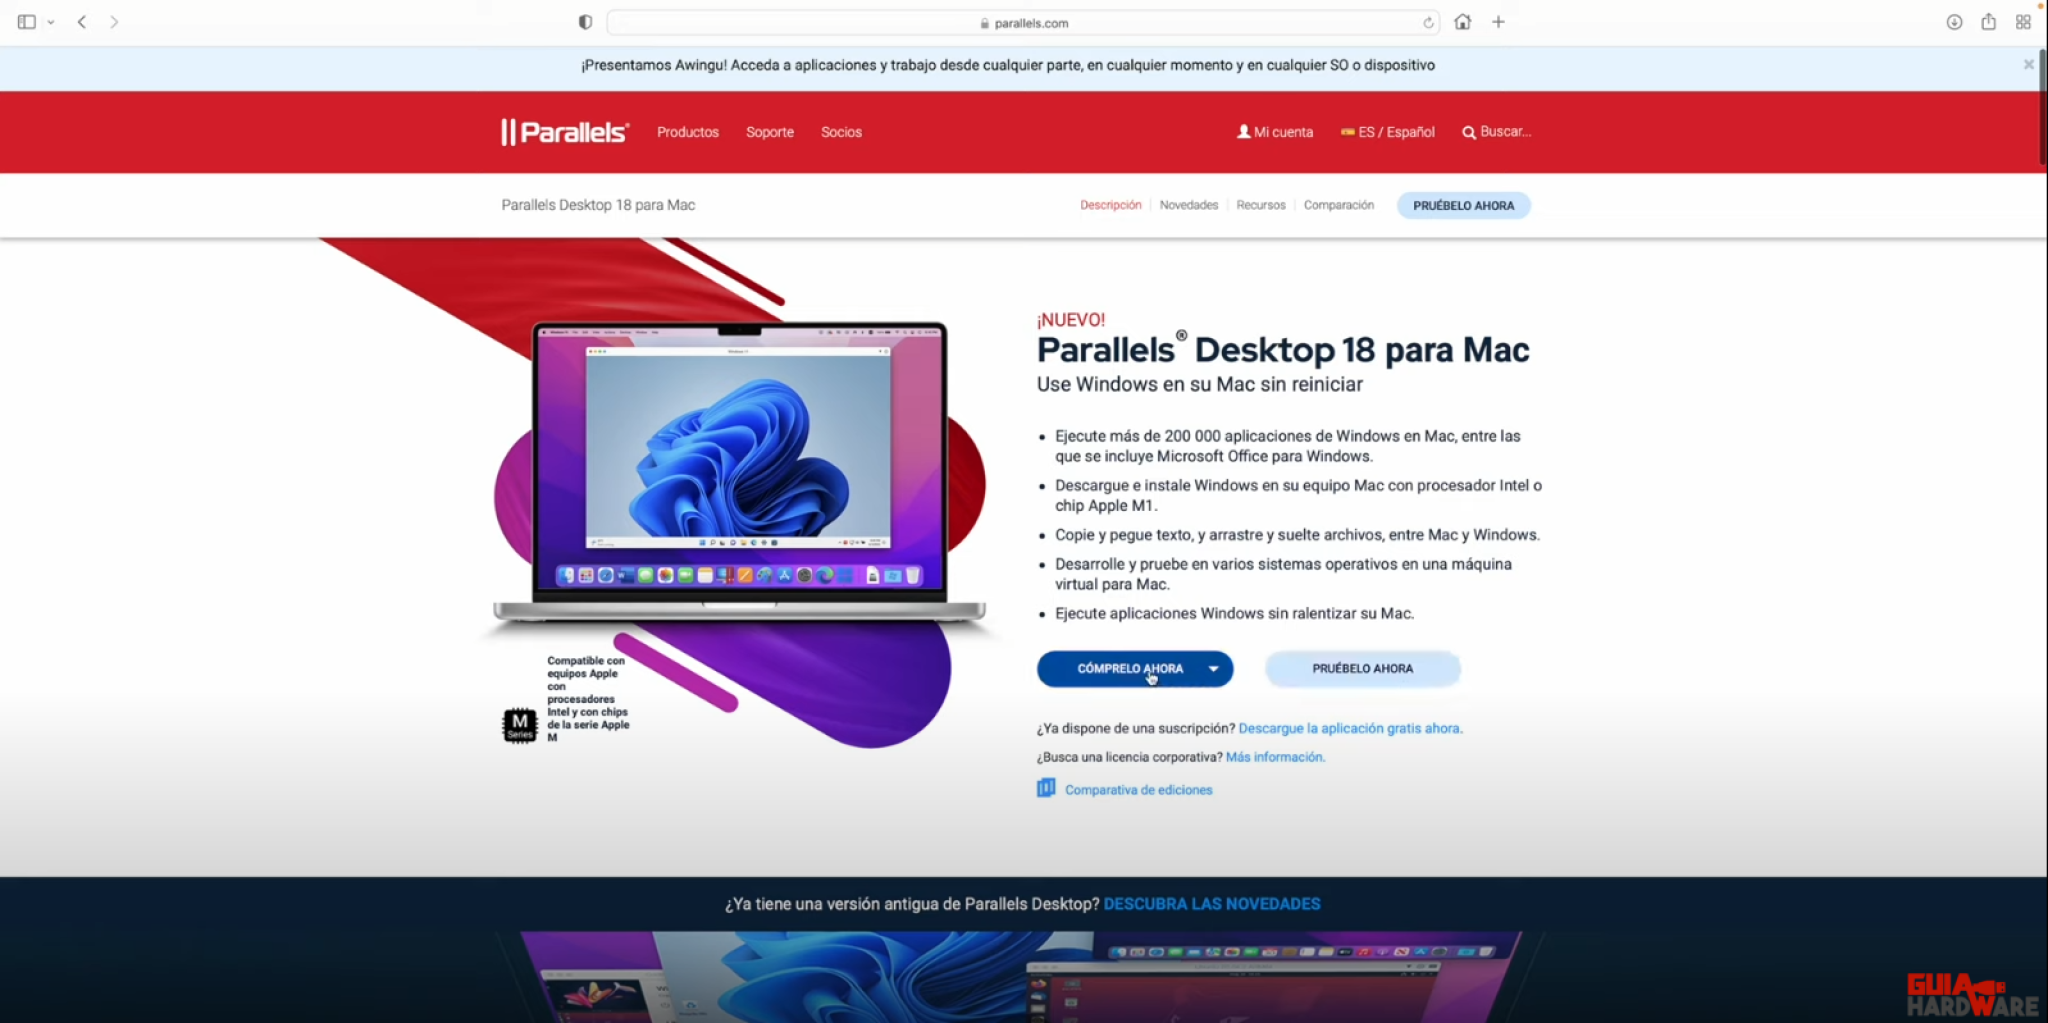Click the Share button in the browser toolbar

click(1988, 21)
